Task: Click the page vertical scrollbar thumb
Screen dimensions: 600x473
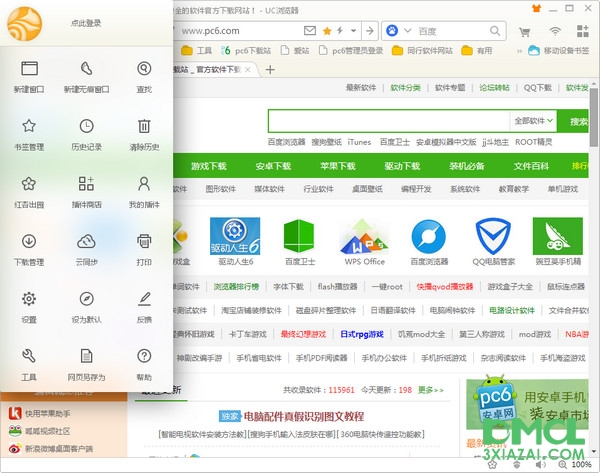Action: point(593,117)
